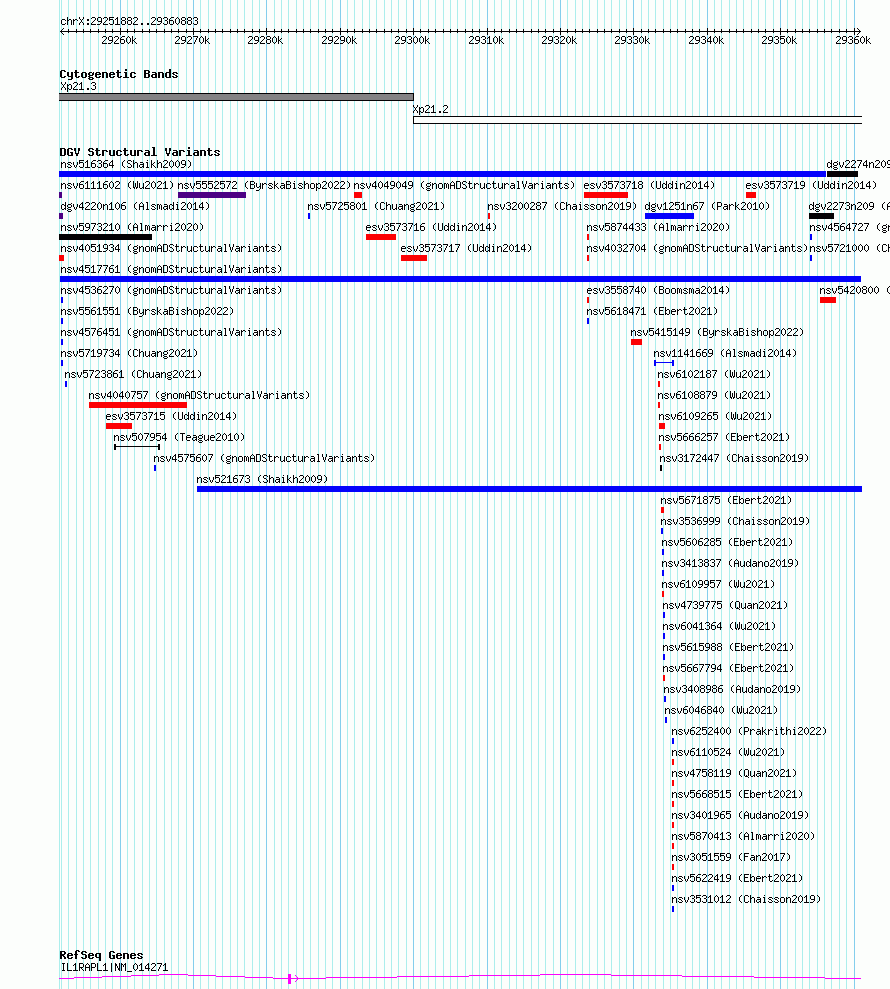Click nsv6109957 (Wu2021) label
The image size is (890, 989).
(718, 584)
